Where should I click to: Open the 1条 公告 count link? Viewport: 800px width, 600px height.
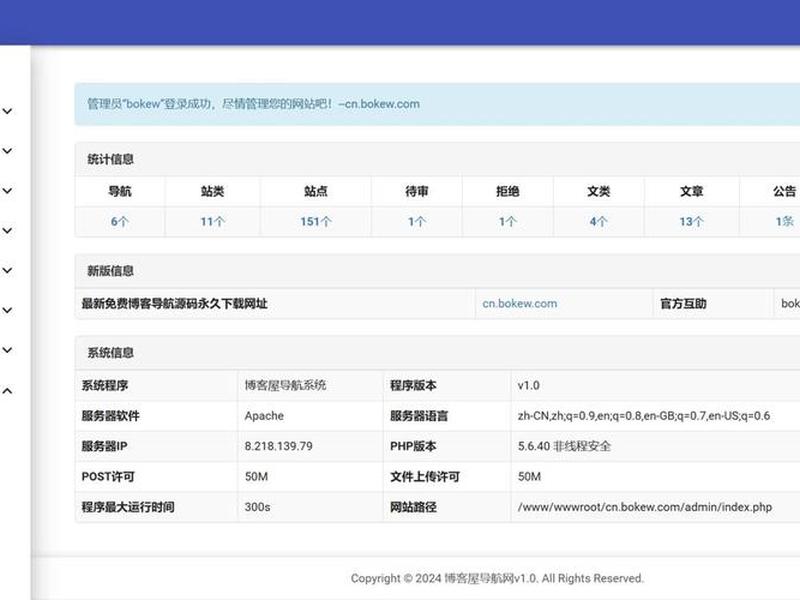785,221
